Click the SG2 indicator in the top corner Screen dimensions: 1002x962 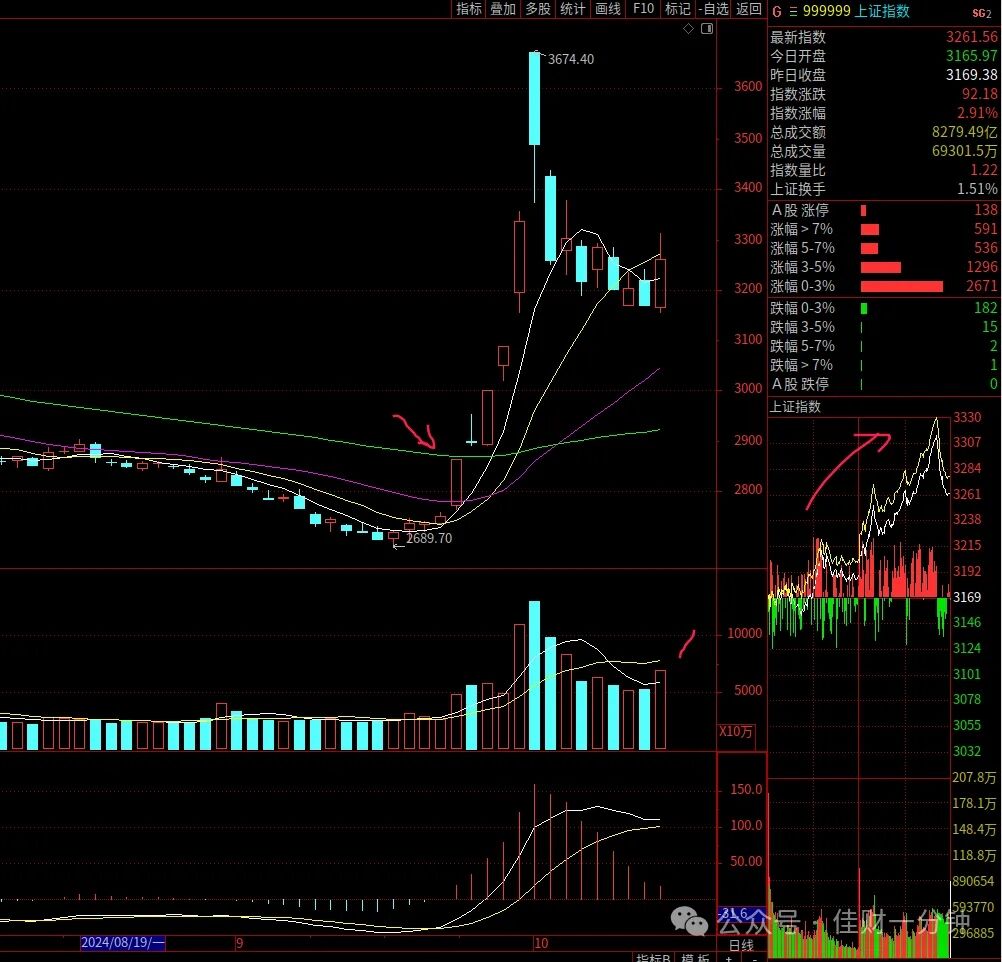click(x=982, y=13)
